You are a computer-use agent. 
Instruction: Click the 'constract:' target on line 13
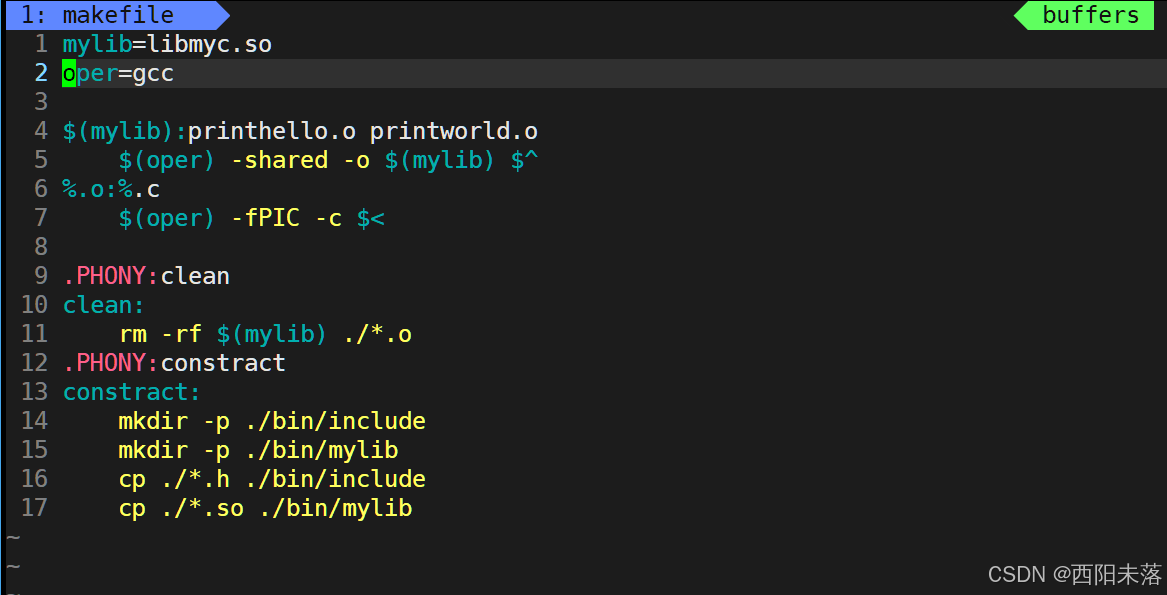132,392
